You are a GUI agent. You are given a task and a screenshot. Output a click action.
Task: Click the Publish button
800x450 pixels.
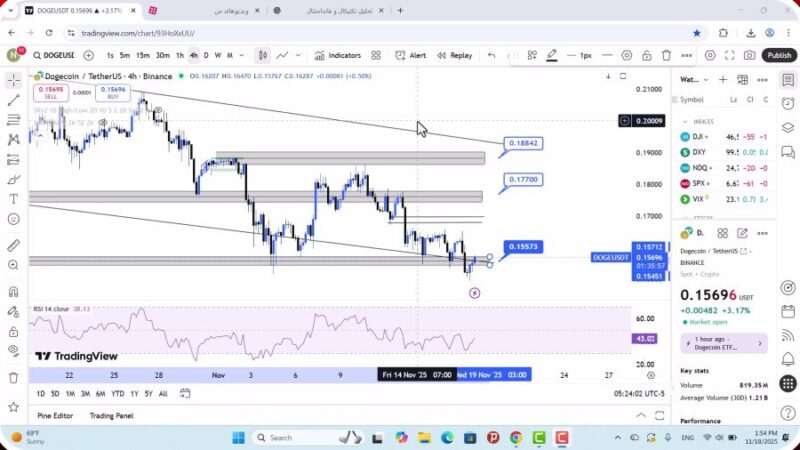point(779,55)
